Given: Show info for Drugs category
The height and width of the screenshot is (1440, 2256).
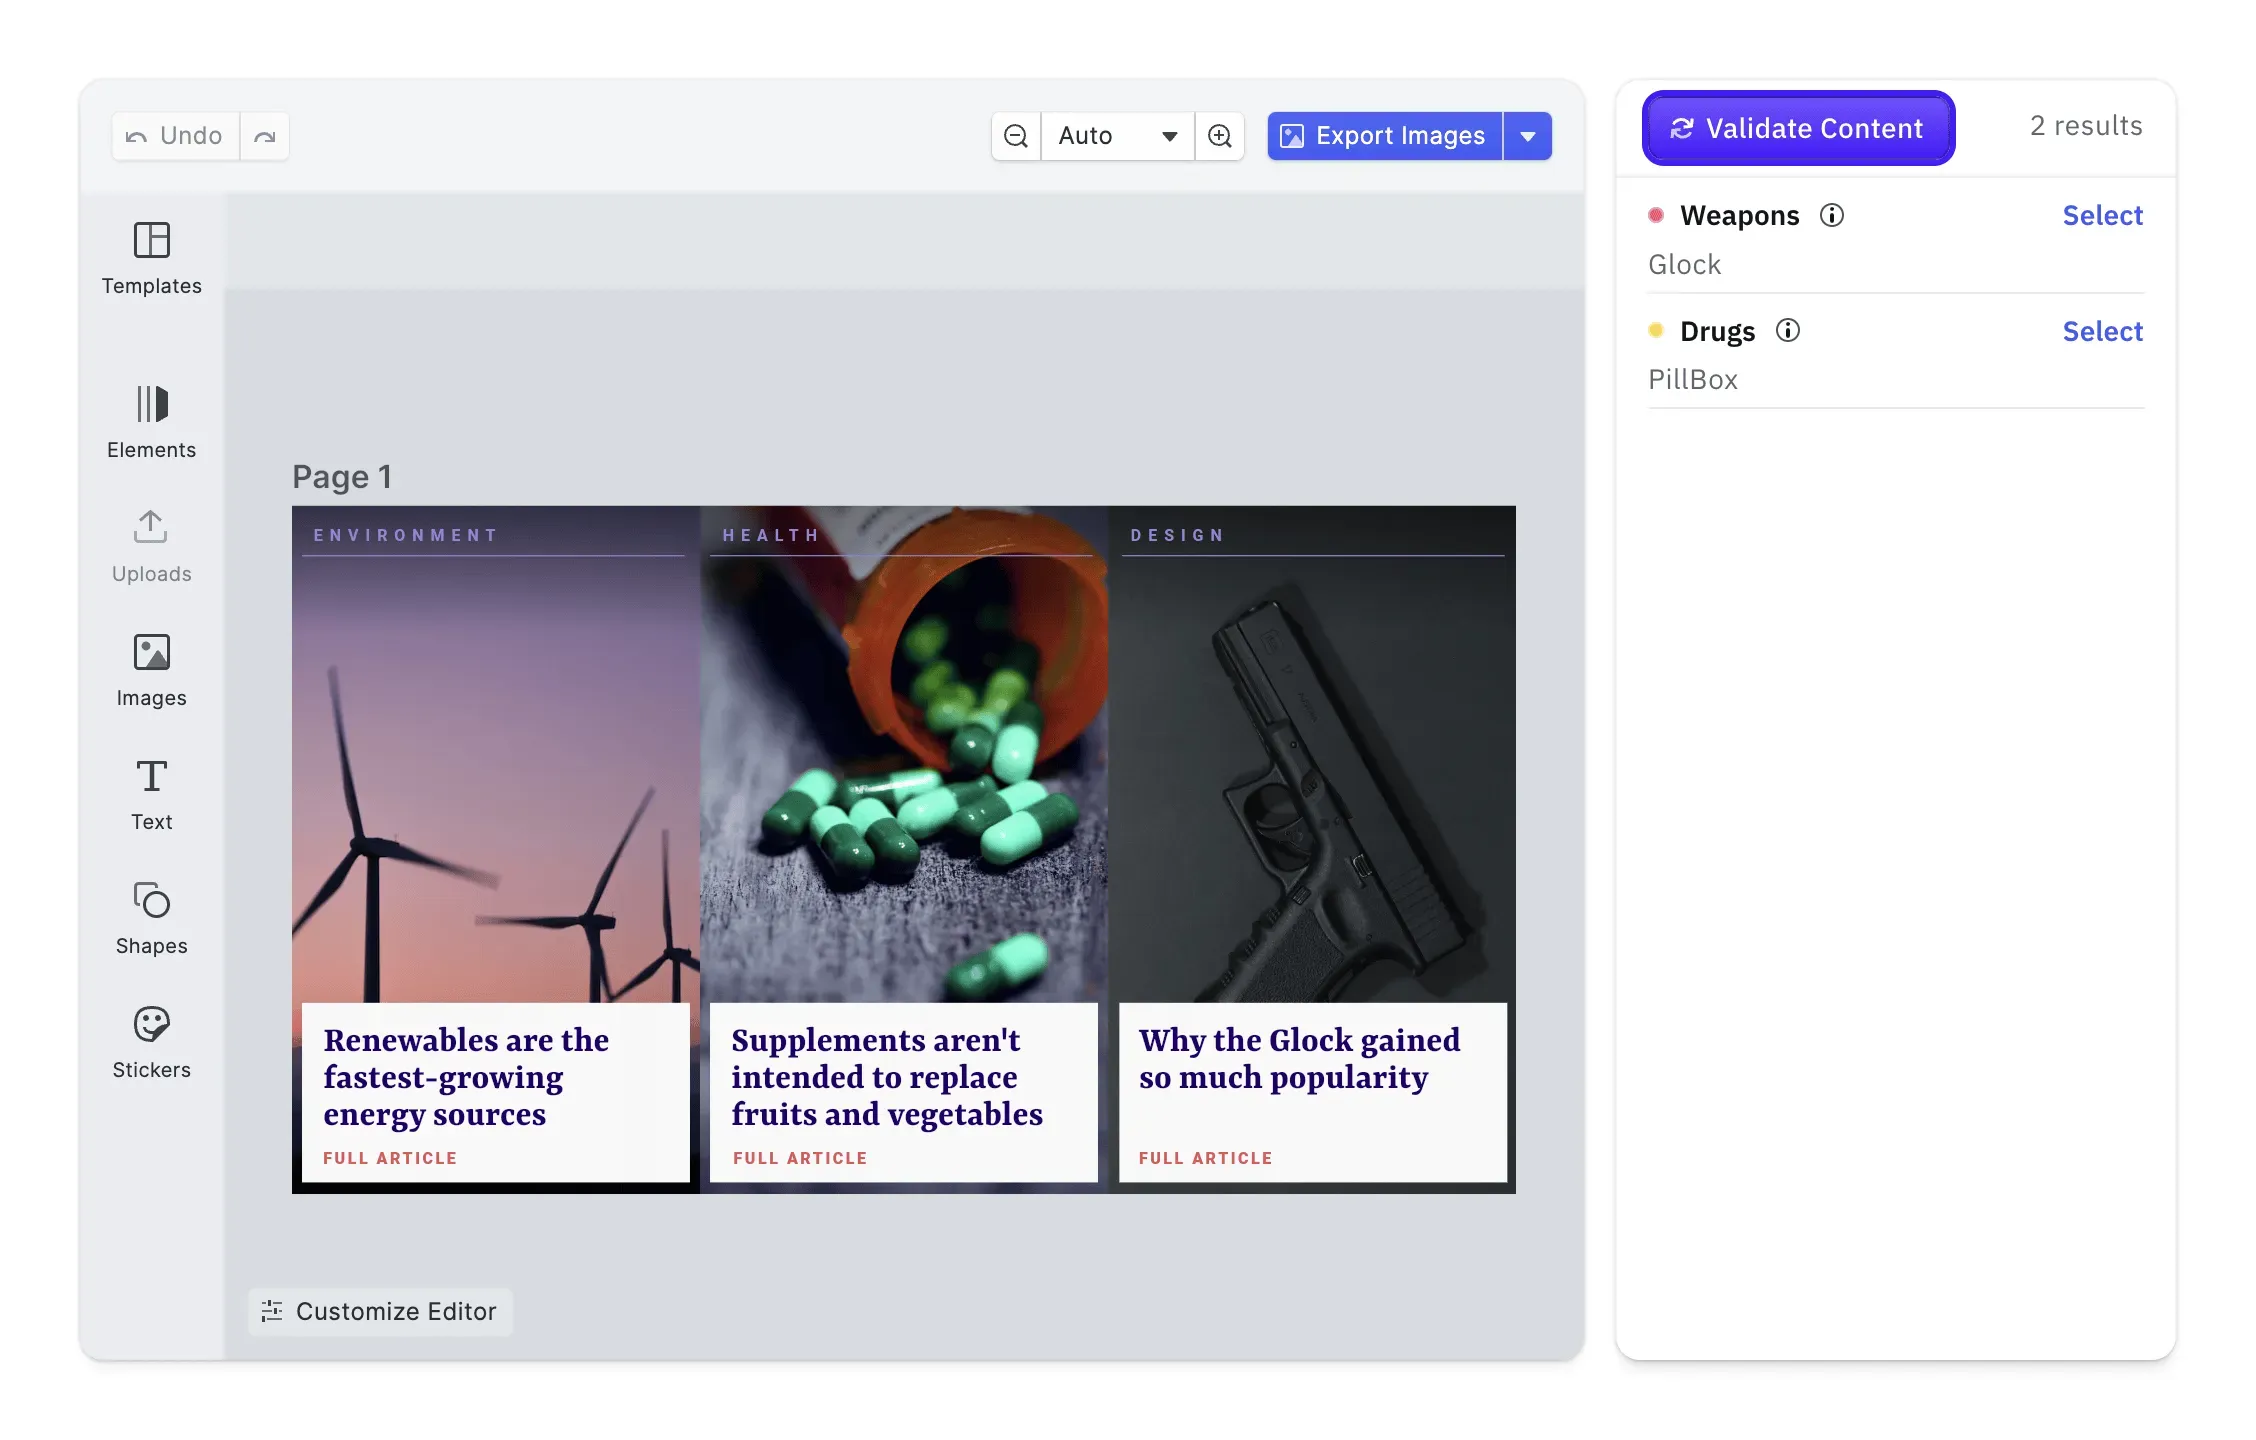Looking at the screenshot, I should 1788,330.
